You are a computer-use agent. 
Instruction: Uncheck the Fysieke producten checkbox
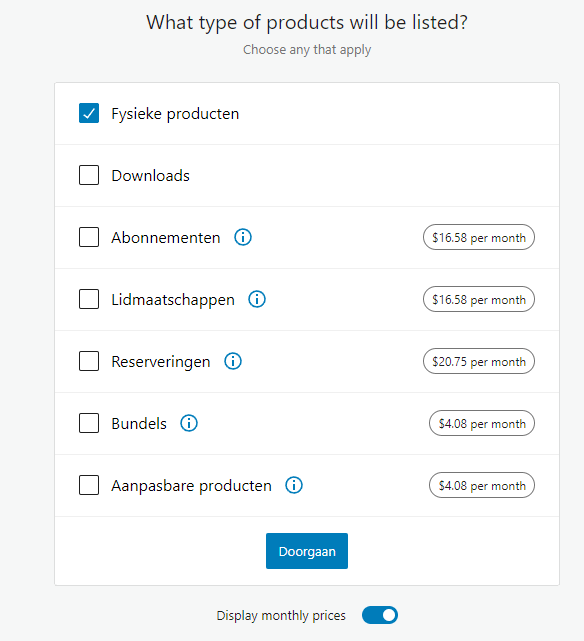coord(89,113)
